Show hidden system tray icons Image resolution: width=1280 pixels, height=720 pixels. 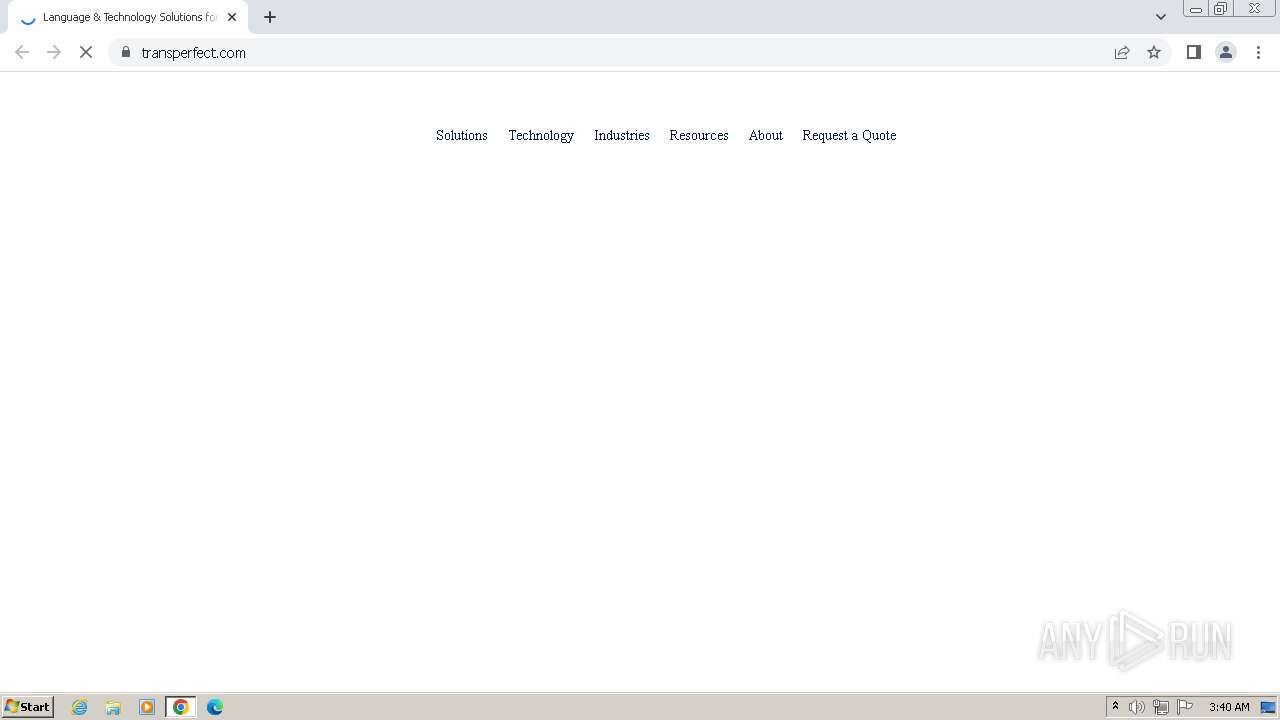coord(1115,707)
